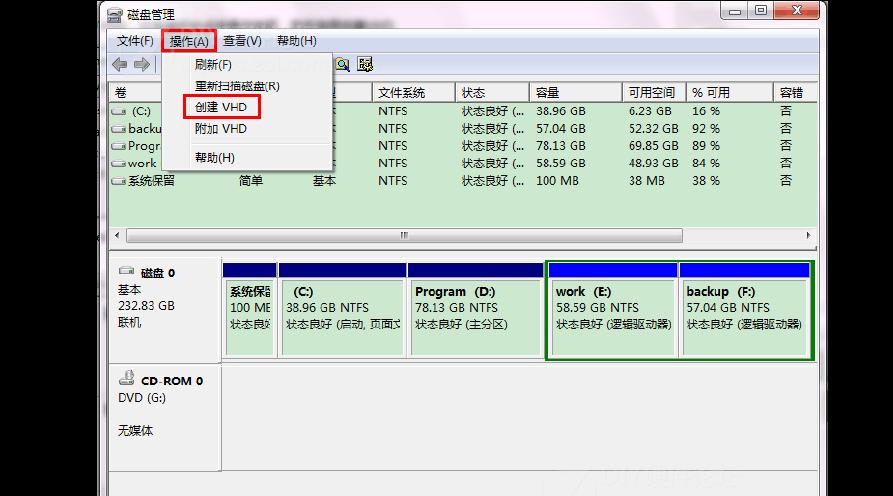Select the work (E:) partition block
This screenshot has height=496, width=893.
(612, 310)
